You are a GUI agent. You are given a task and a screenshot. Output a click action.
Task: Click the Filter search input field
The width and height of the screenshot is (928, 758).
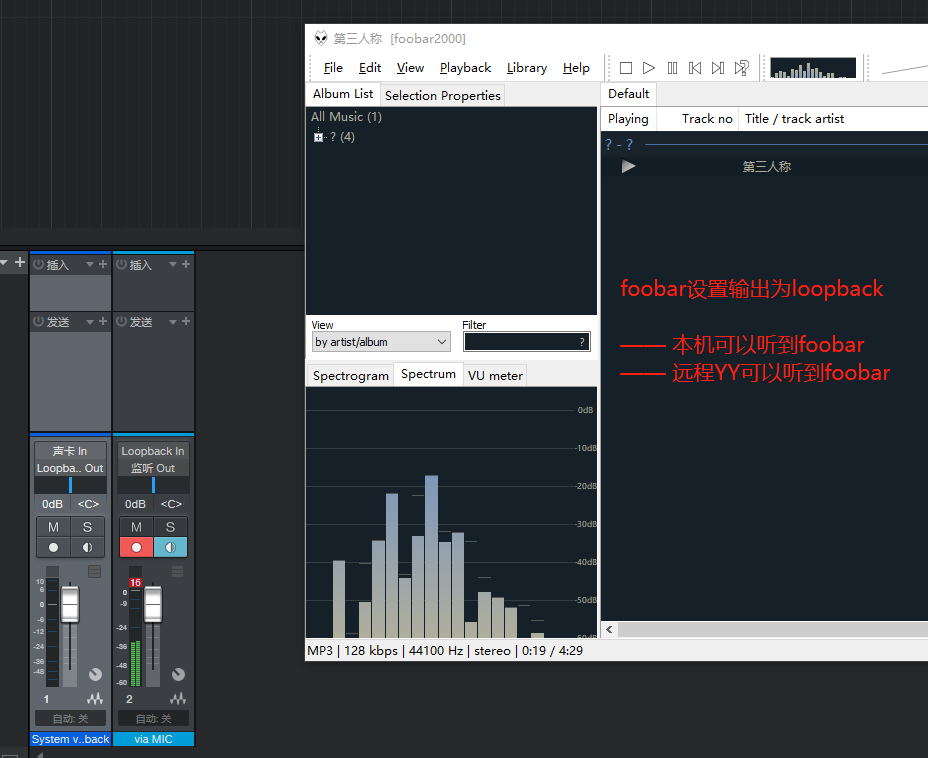click(520, 342)
